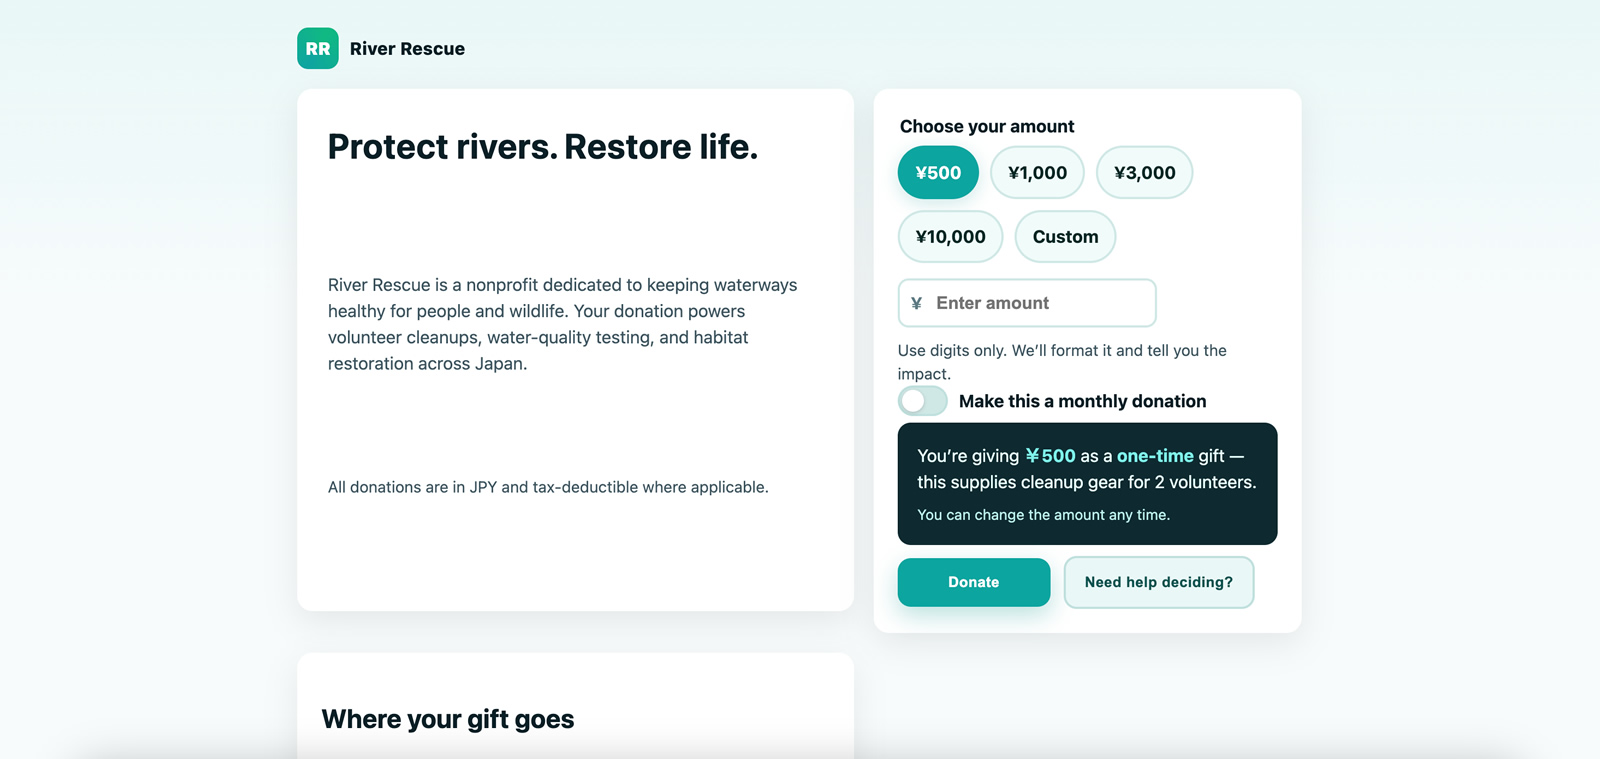Click the 'Choose your amount' heading
Viewport: 1600px width, 759px height.
[987, 126]
